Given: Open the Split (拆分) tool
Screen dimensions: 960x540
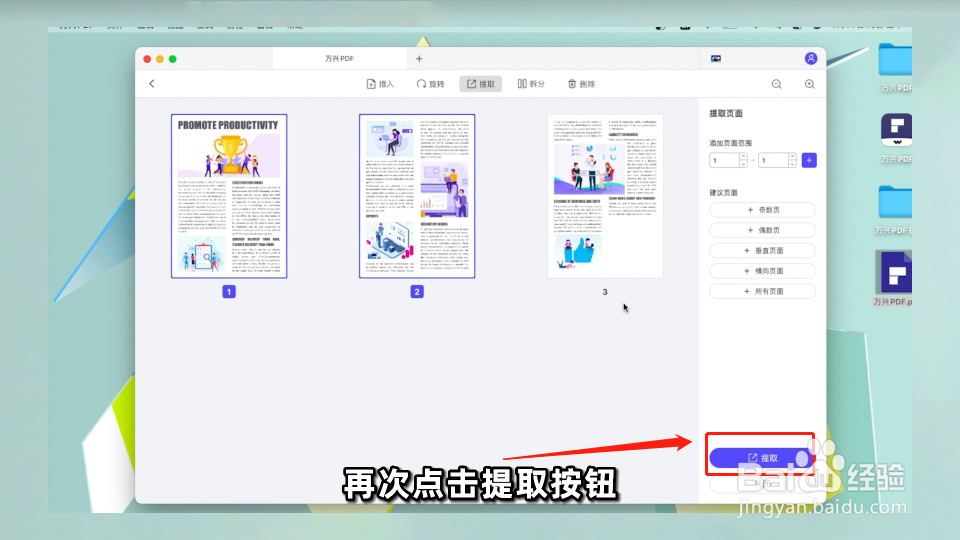Looking at the screenshot, I should pyautogui.click(x=531, y=84).
